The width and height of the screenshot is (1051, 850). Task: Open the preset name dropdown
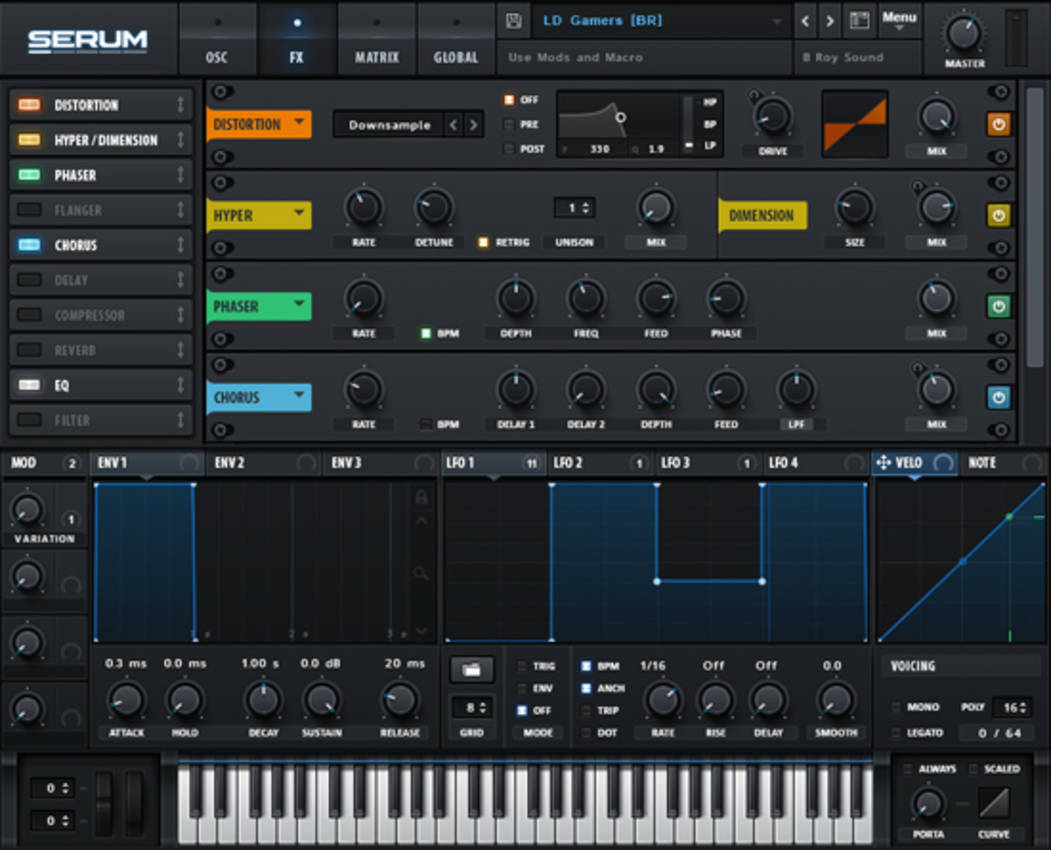click(x=776, y=21)
